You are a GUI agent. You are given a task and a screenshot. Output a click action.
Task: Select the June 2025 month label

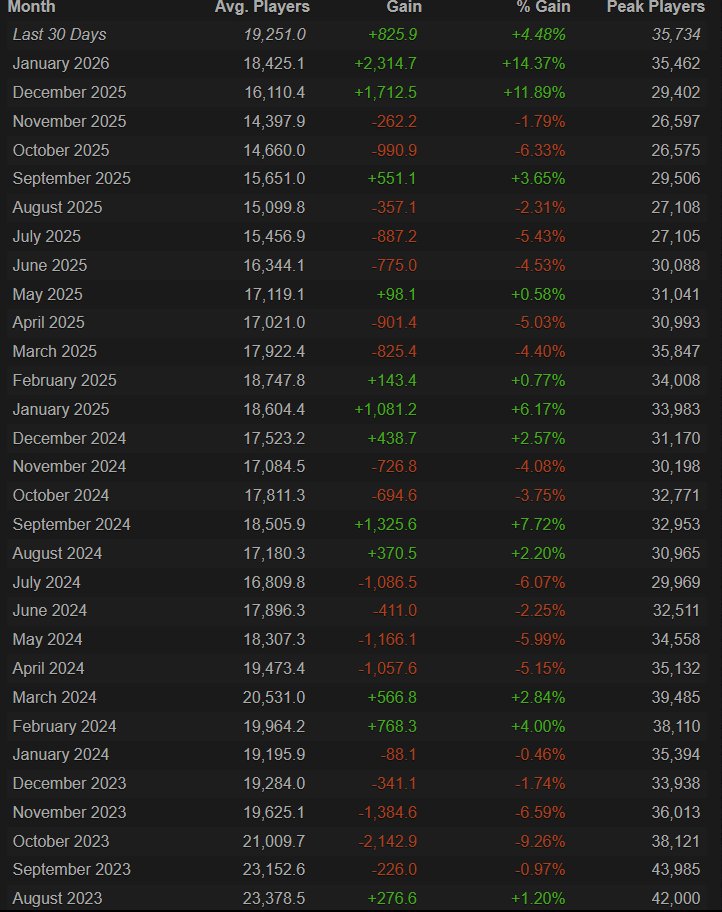click(x=50, y=265)
